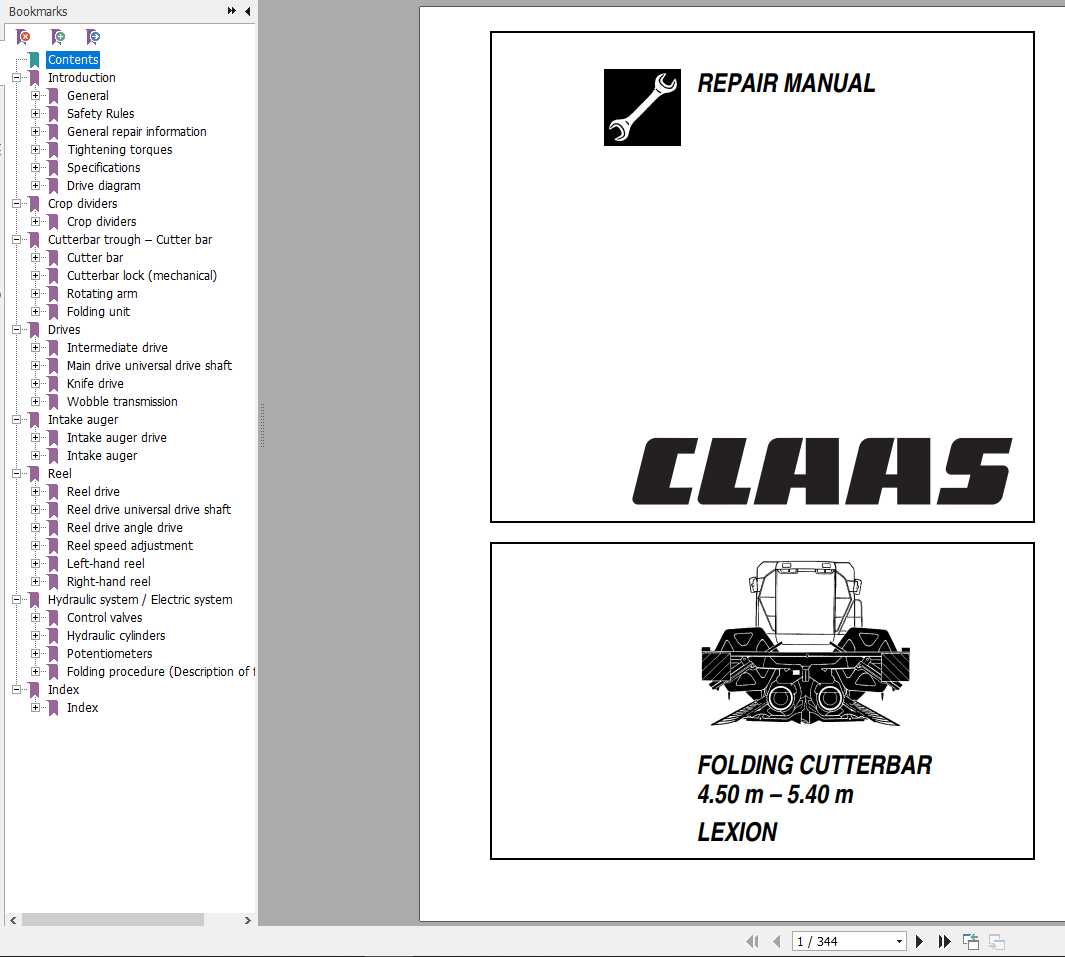This screenshot has height=957, width=1065.
Task: Open the Left-hand reel bookmark
Action: pyautogui.click(x=106, y=564)
